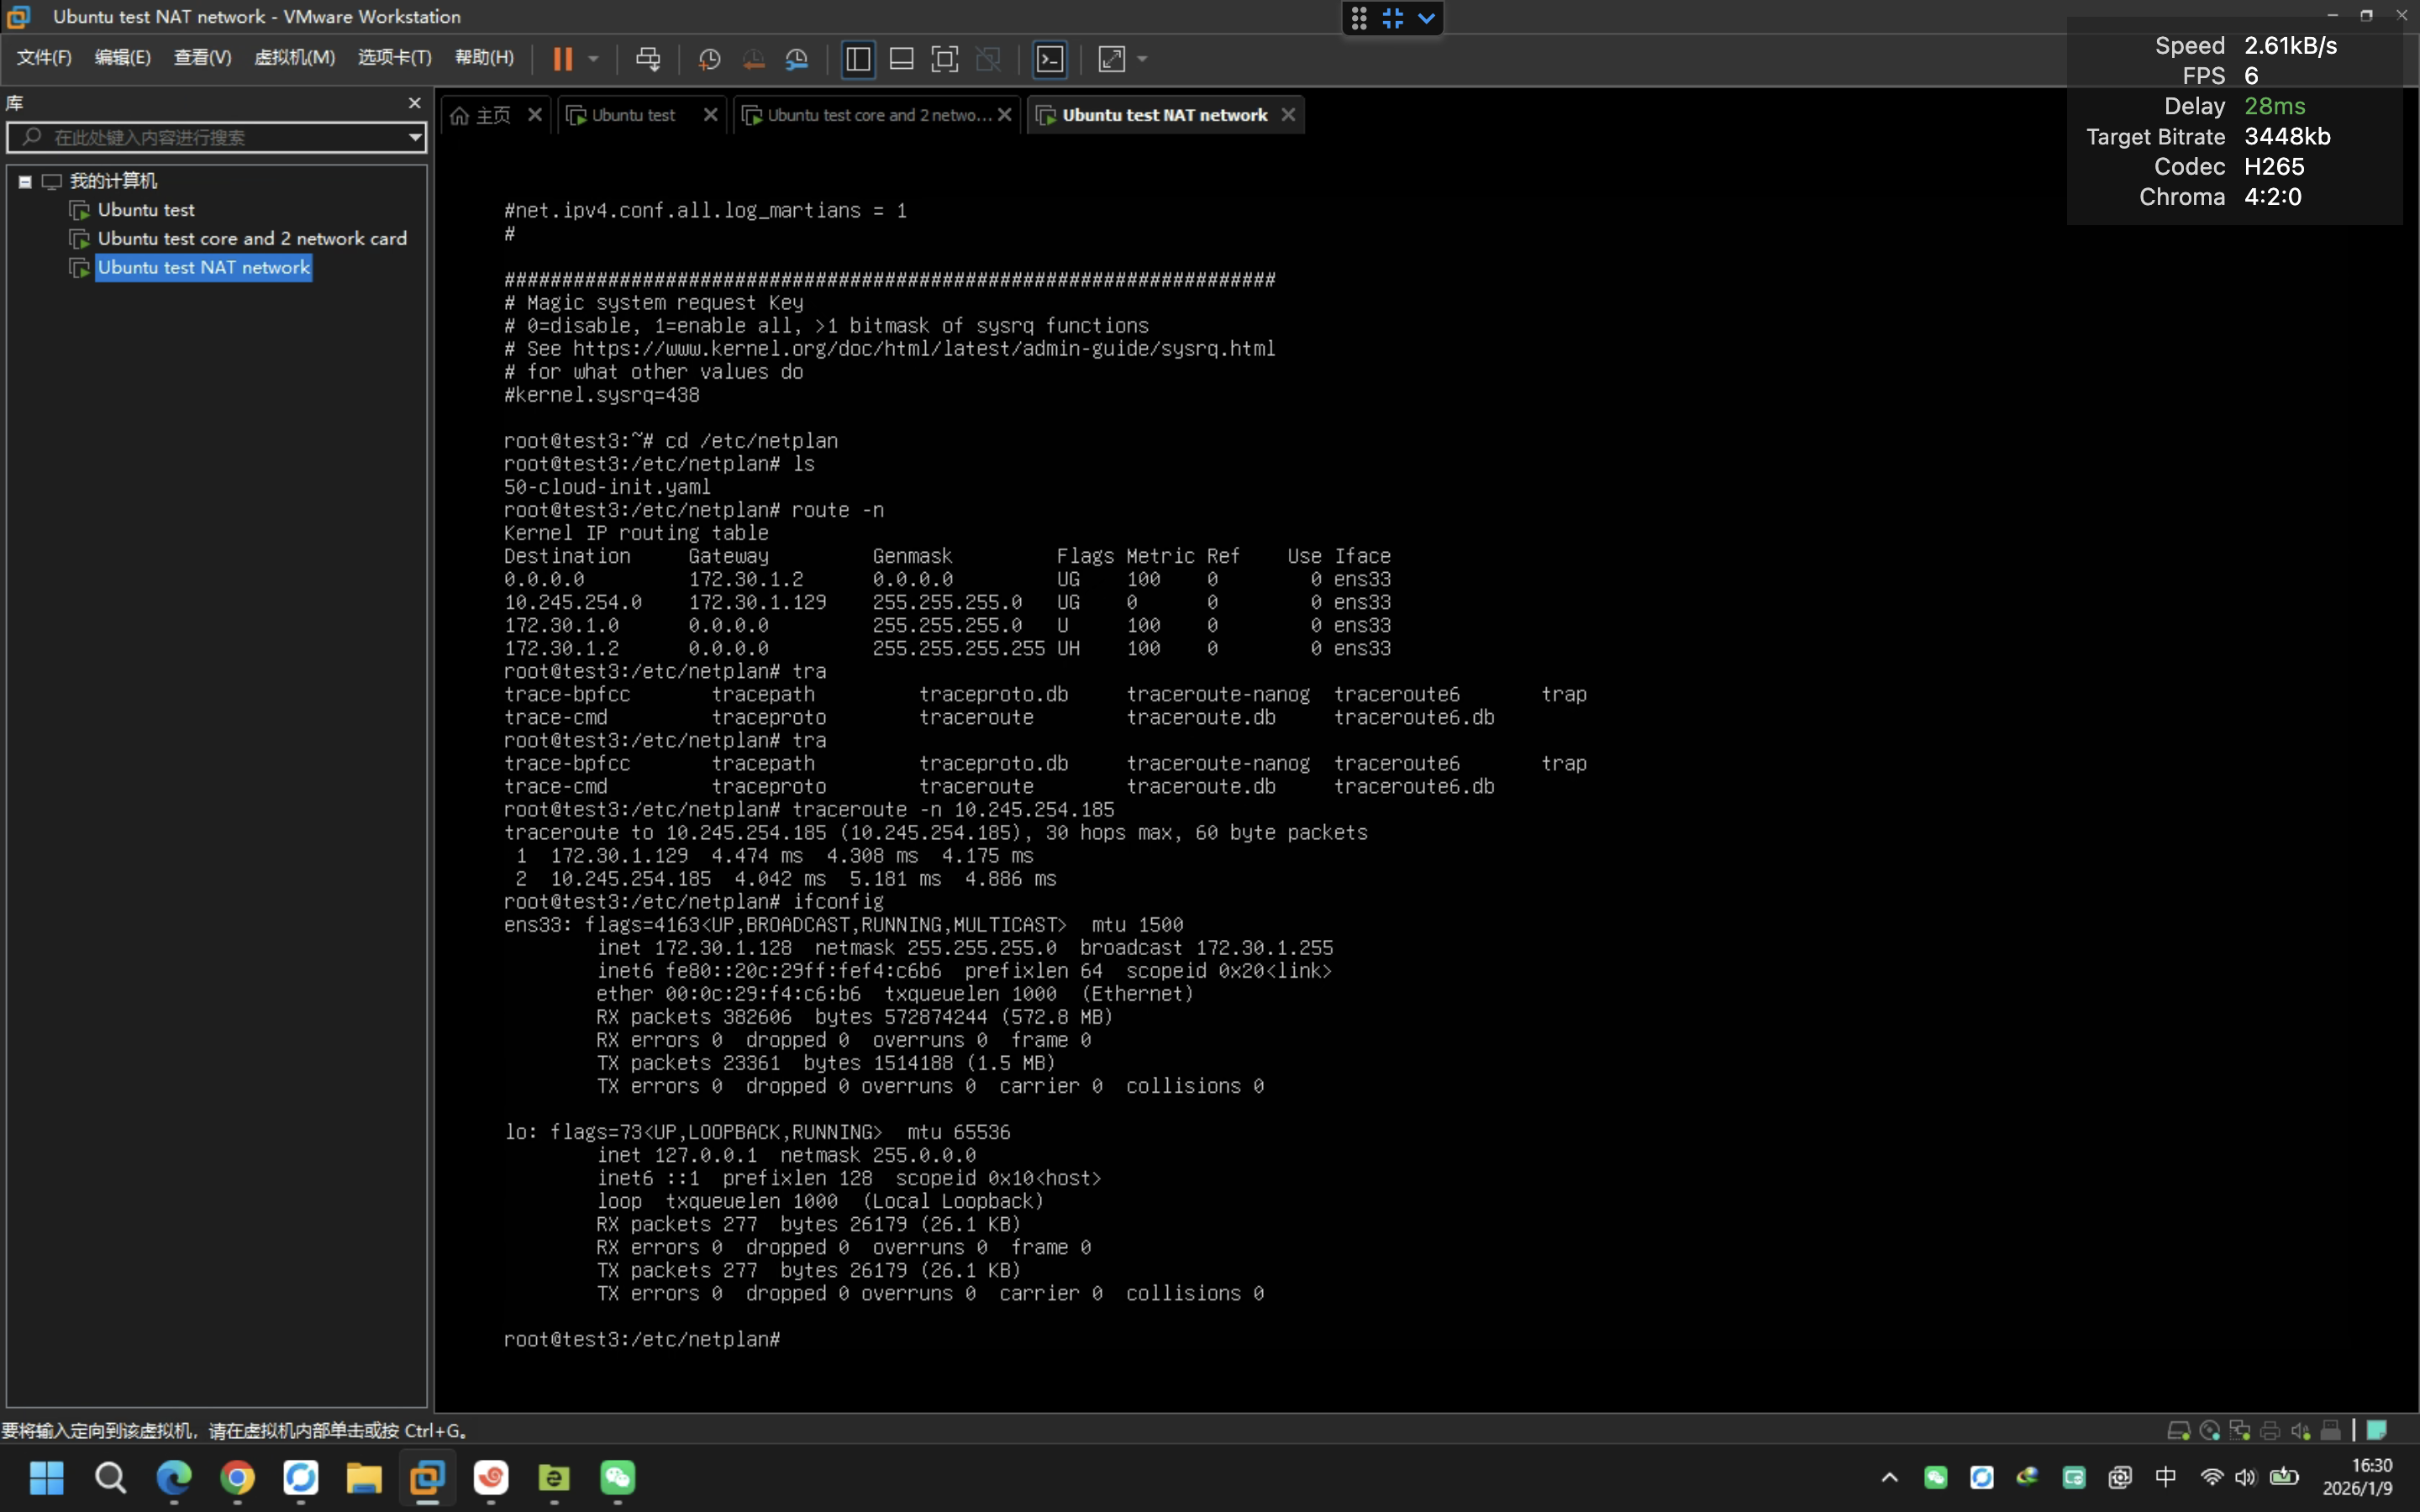The width and height of the screenshot is (2420, 1512).
Task: Open the Snapshot Manager
Action: coord(797,59)
